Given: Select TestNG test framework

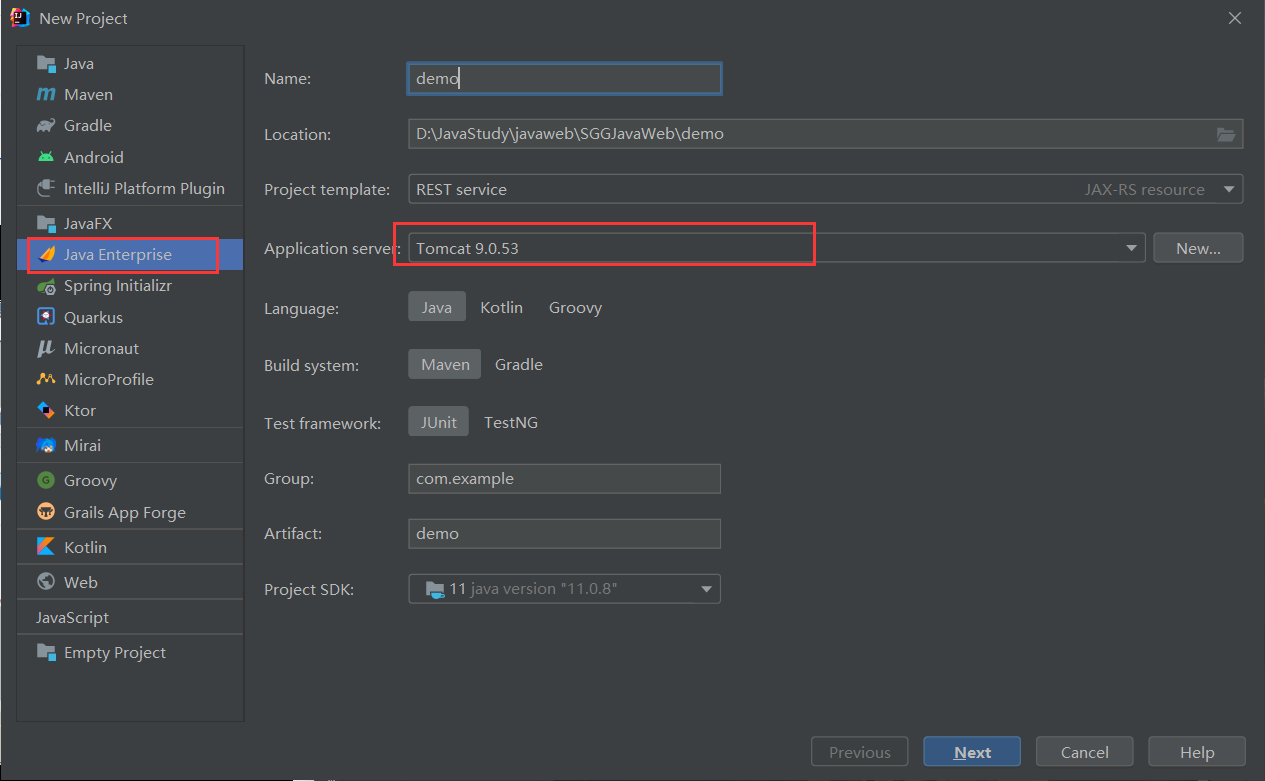Looking at the screenshot, I should (x=511, y=422).
